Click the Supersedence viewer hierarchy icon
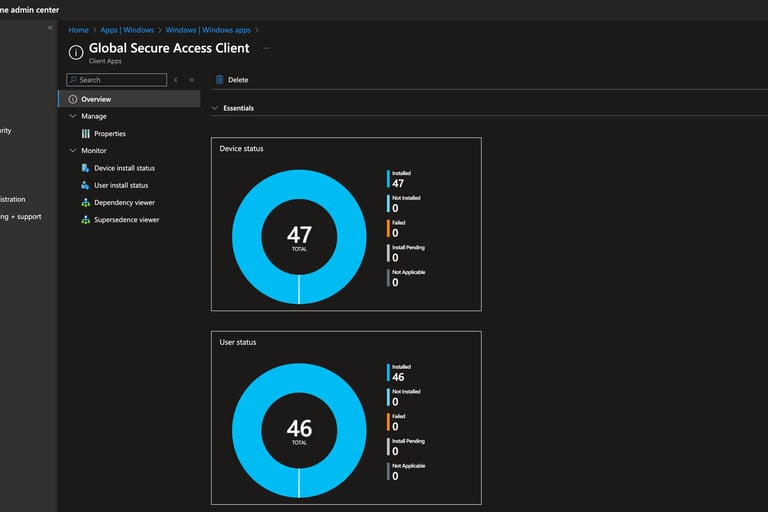 (x=86, y=219)
